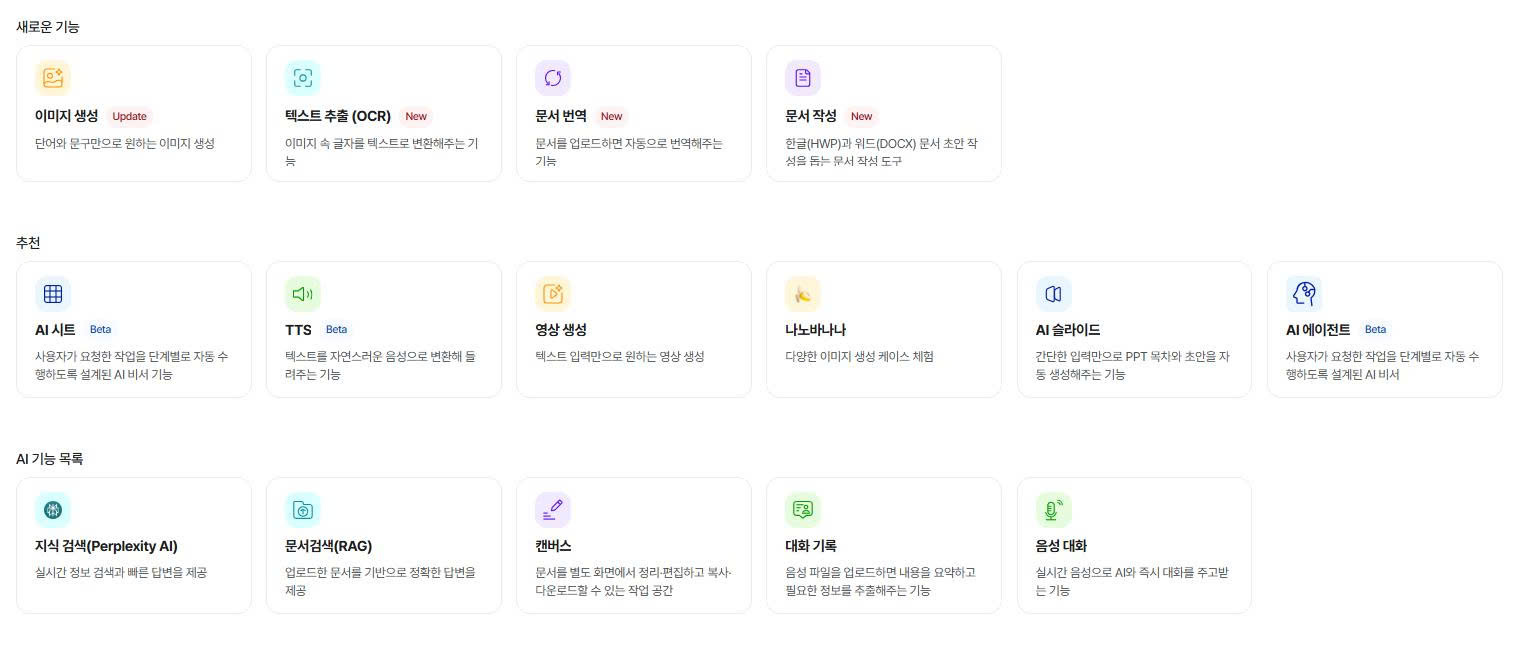Open the 대화 기록 chat icon
Viewport: 1520px width, 645px height.
803,510
